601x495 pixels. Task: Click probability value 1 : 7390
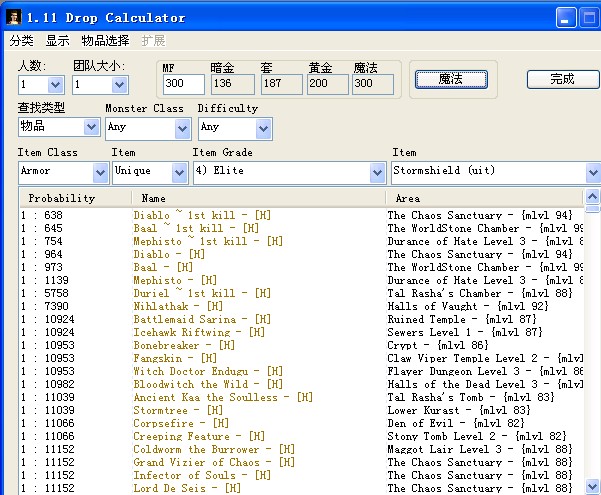pos(45,306)
